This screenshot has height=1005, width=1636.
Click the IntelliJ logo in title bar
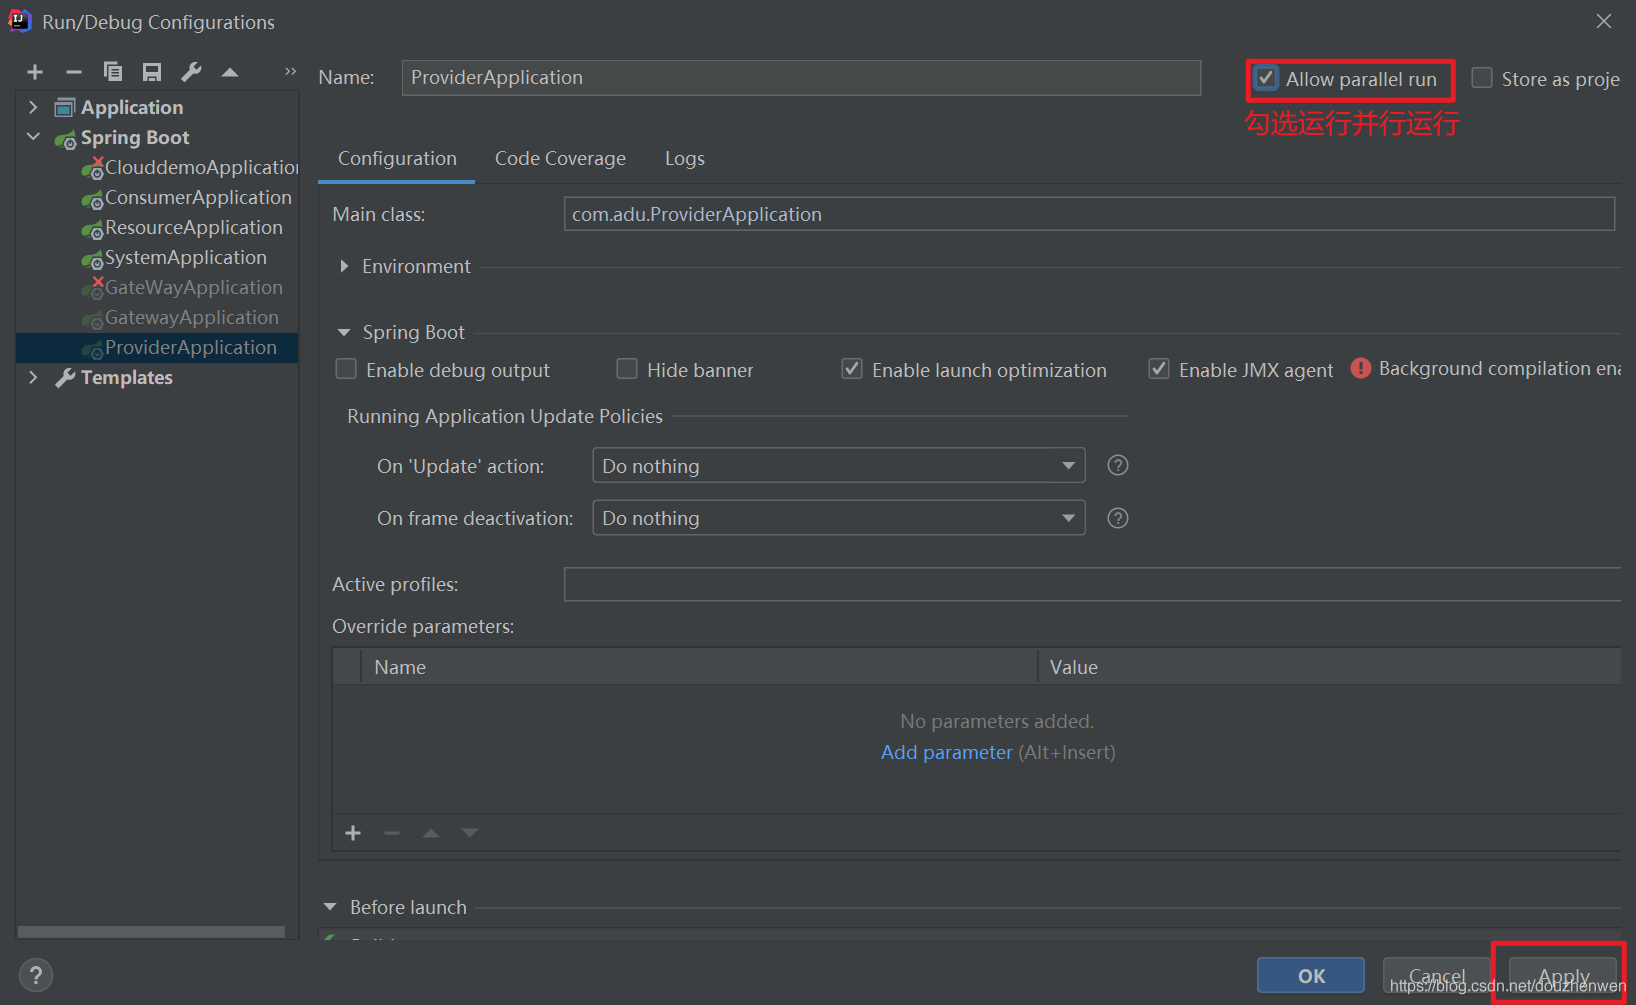[x=19, y=21]
